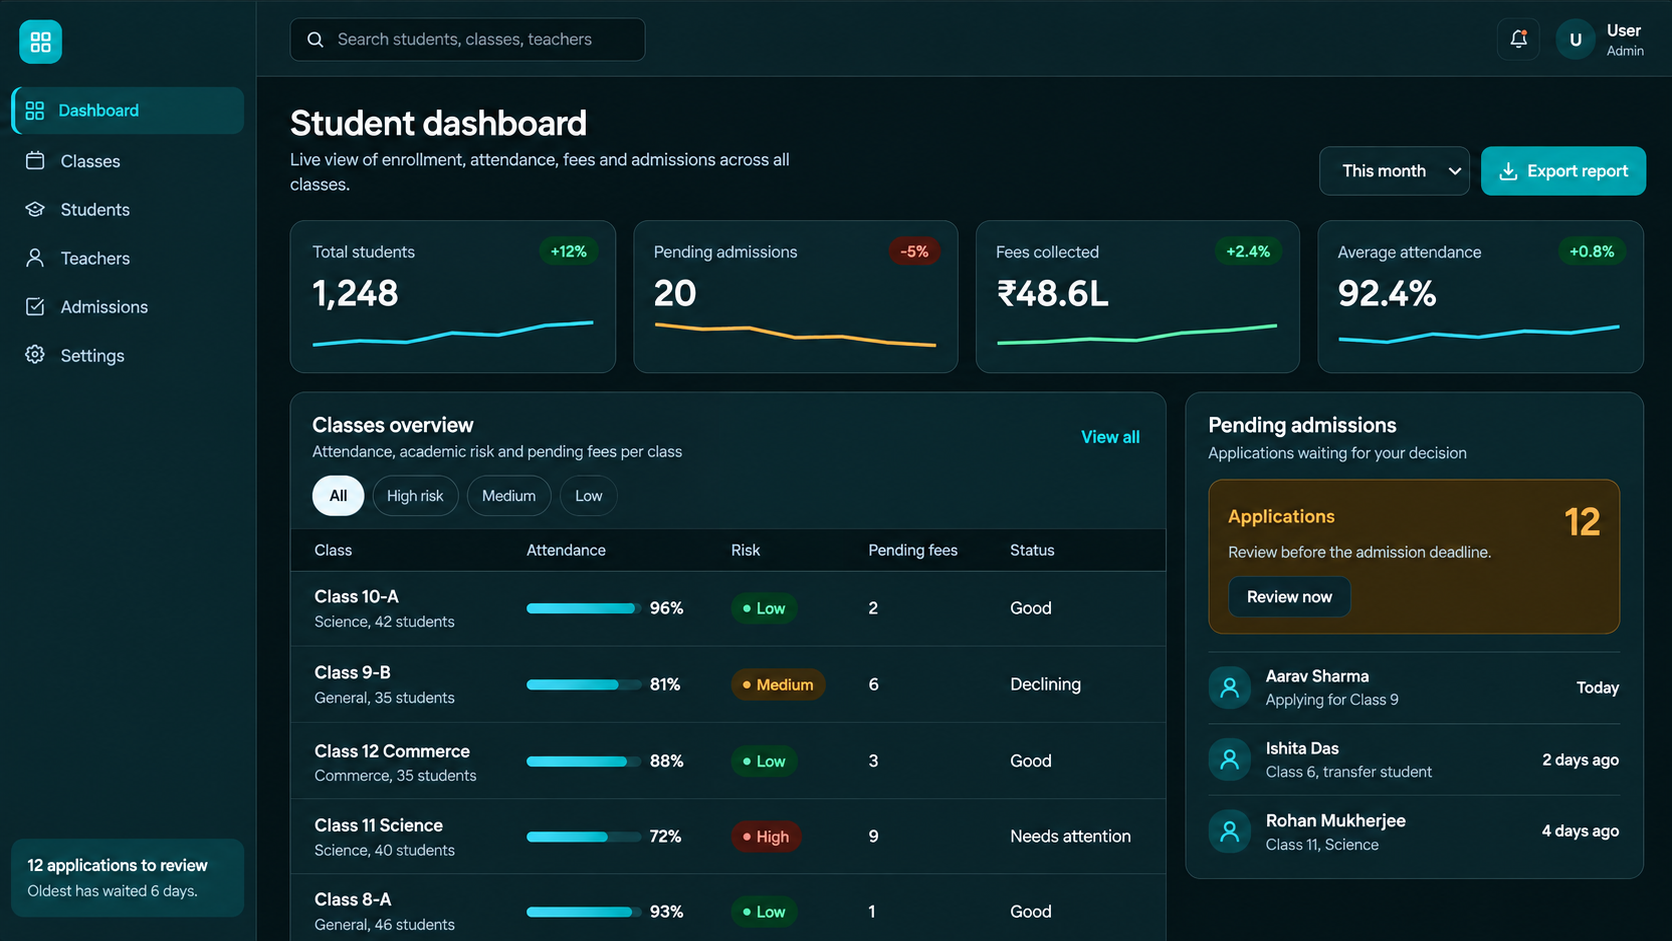The height and width of the screenshot is (941, 1672).
Task: Click the Total students stat card
Action: point(453,297)
